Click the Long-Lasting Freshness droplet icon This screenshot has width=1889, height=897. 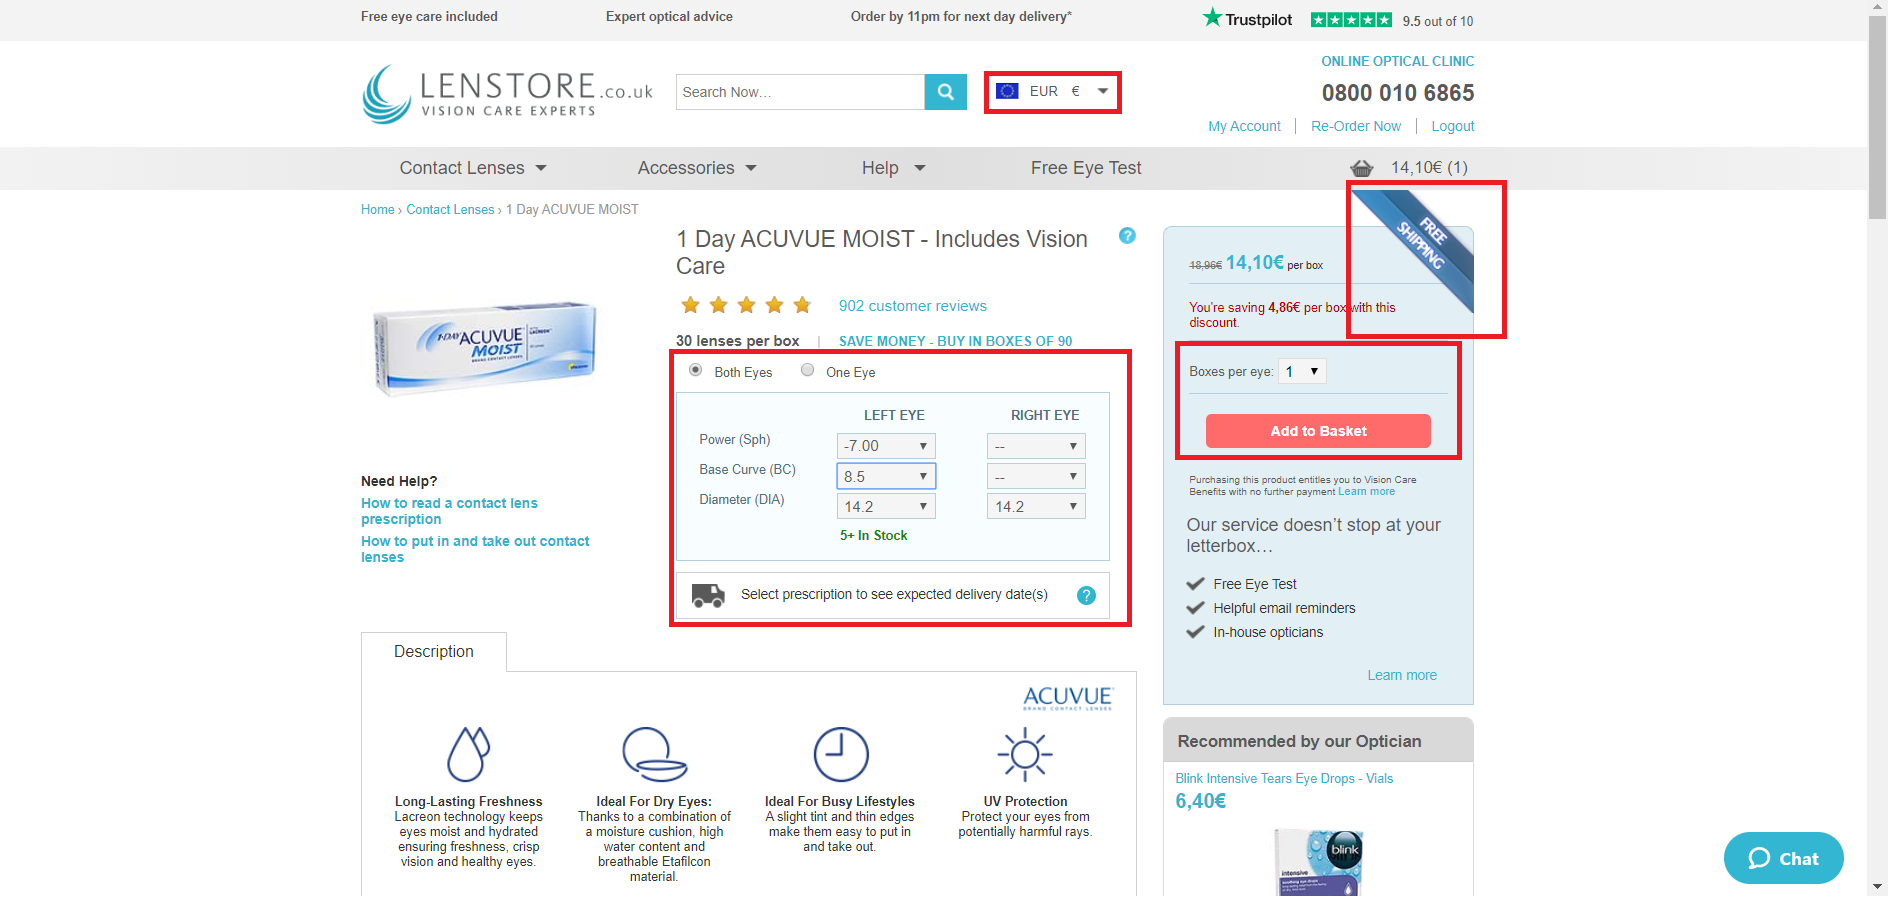468,754
